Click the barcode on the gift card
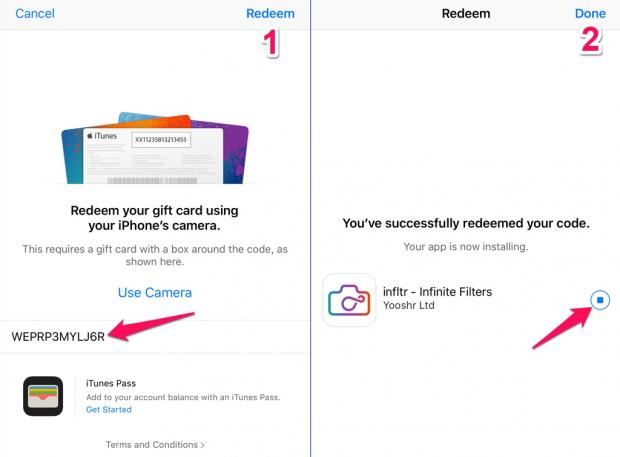 pyautogui.click(x=152, y=181)
